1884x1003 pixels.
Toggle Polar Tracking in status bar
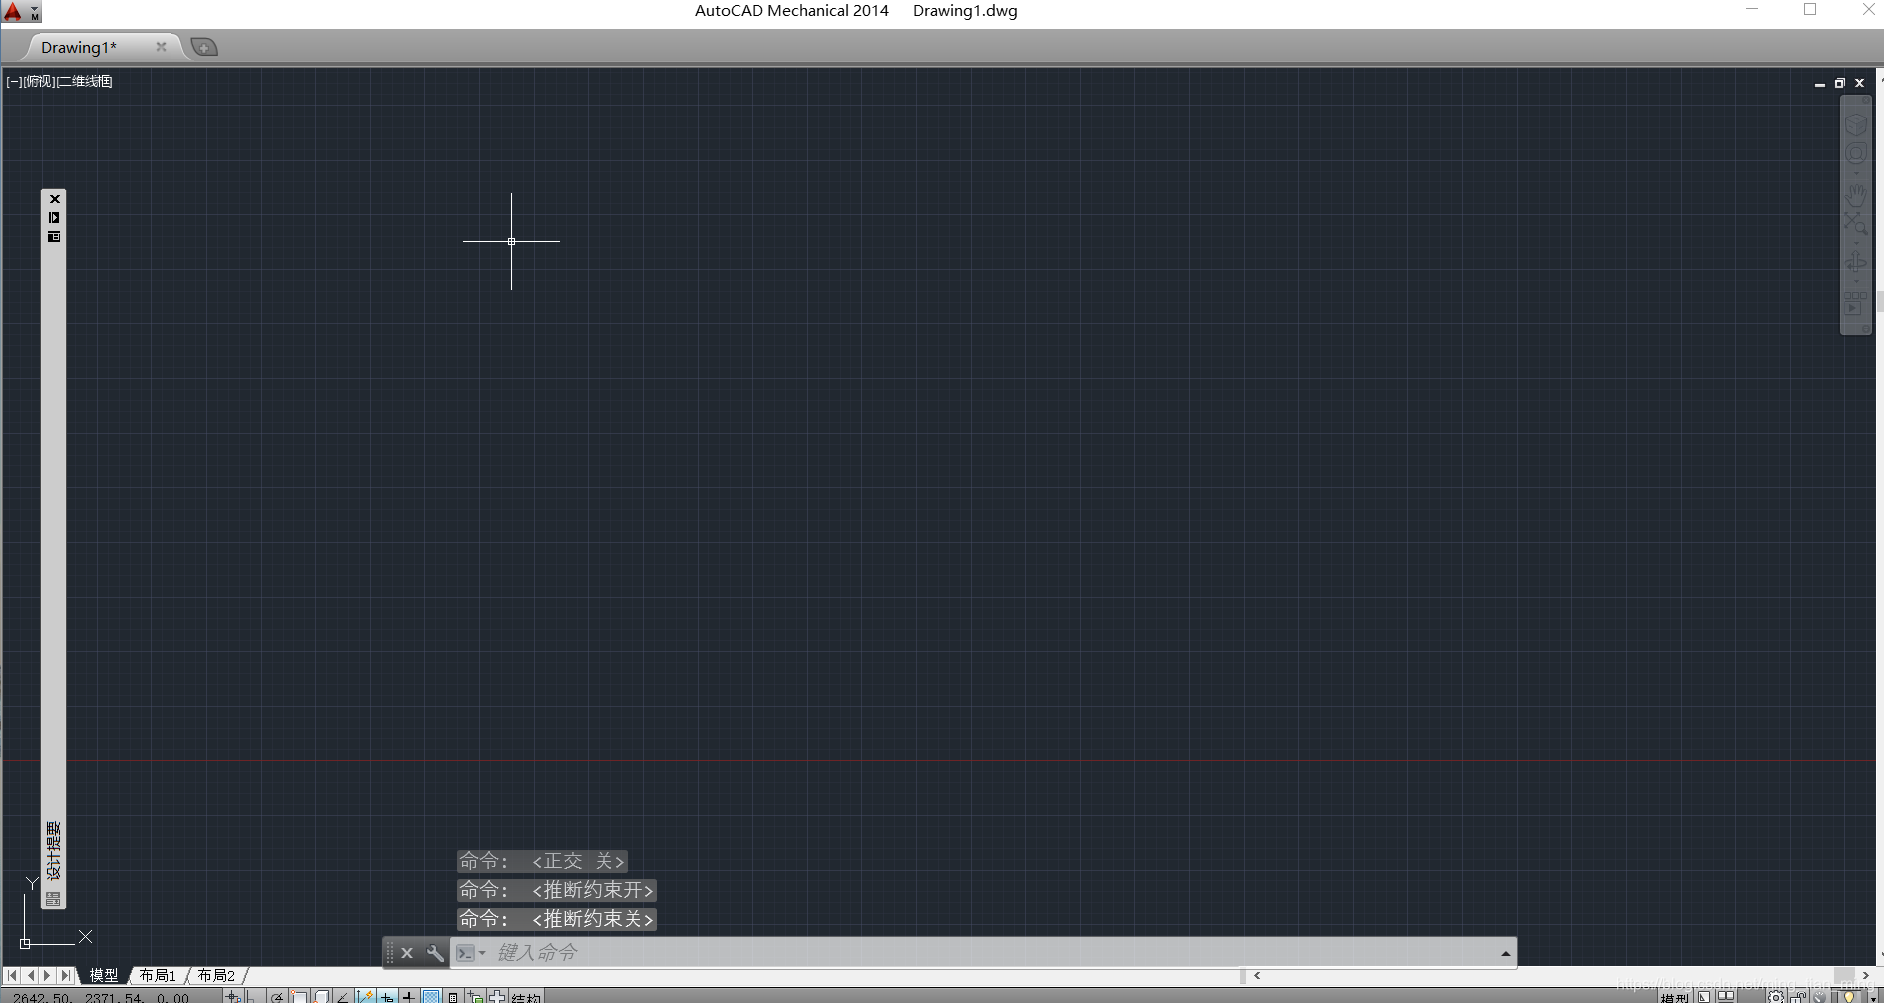click(x=277, y=996)
